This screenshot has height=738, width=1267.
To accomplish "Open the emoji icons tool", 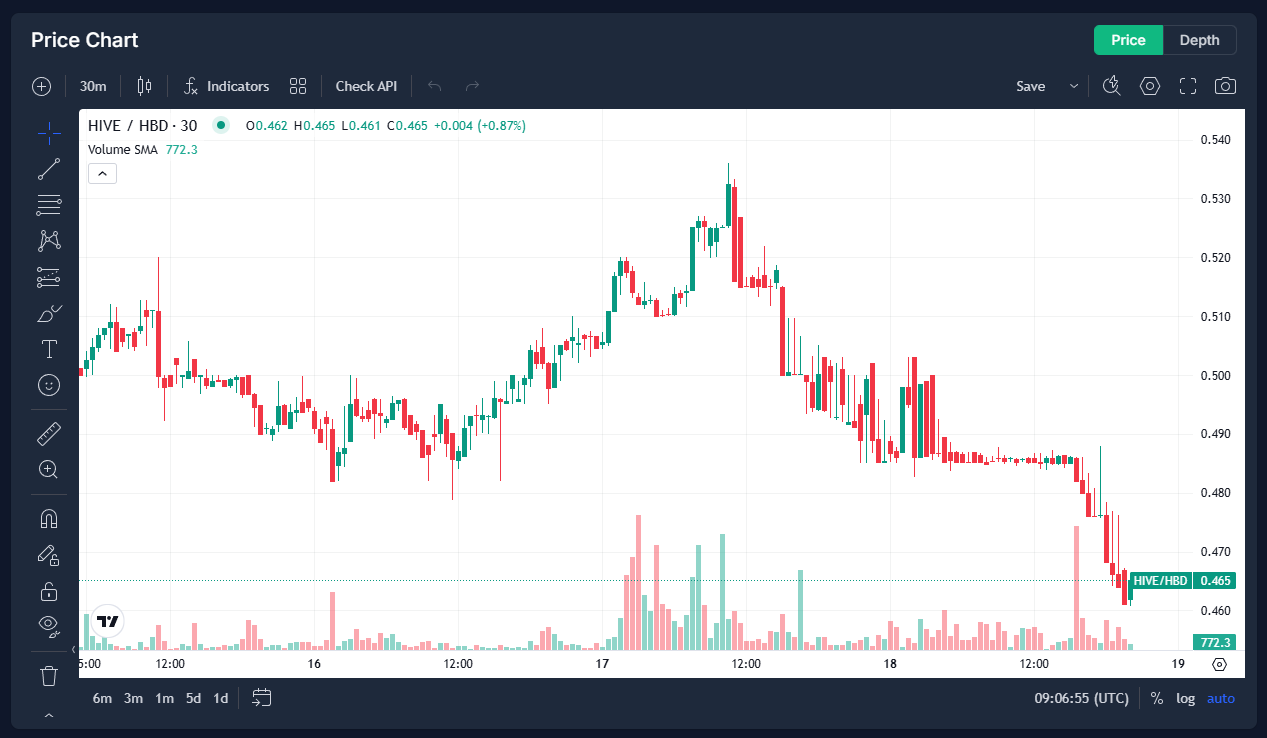I will [49, 384].
